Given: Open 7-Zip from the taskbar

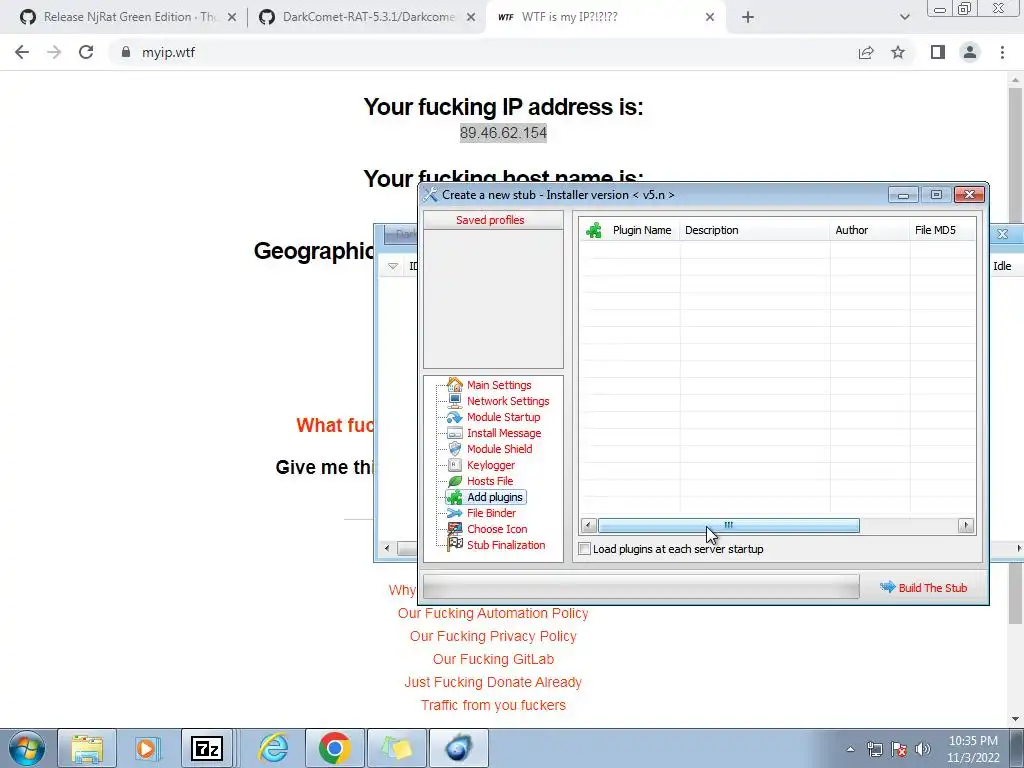Looking at the screenshot, I should [207, 748].
